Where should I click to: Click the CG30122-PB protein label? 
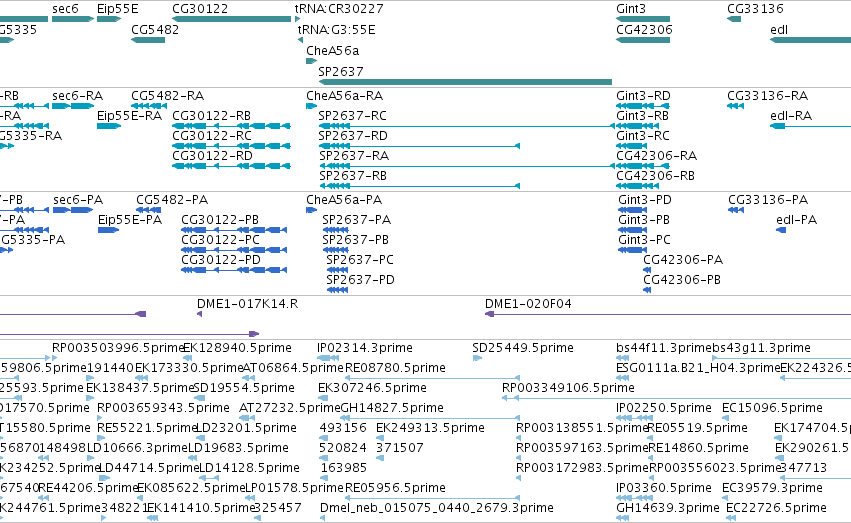220,220
